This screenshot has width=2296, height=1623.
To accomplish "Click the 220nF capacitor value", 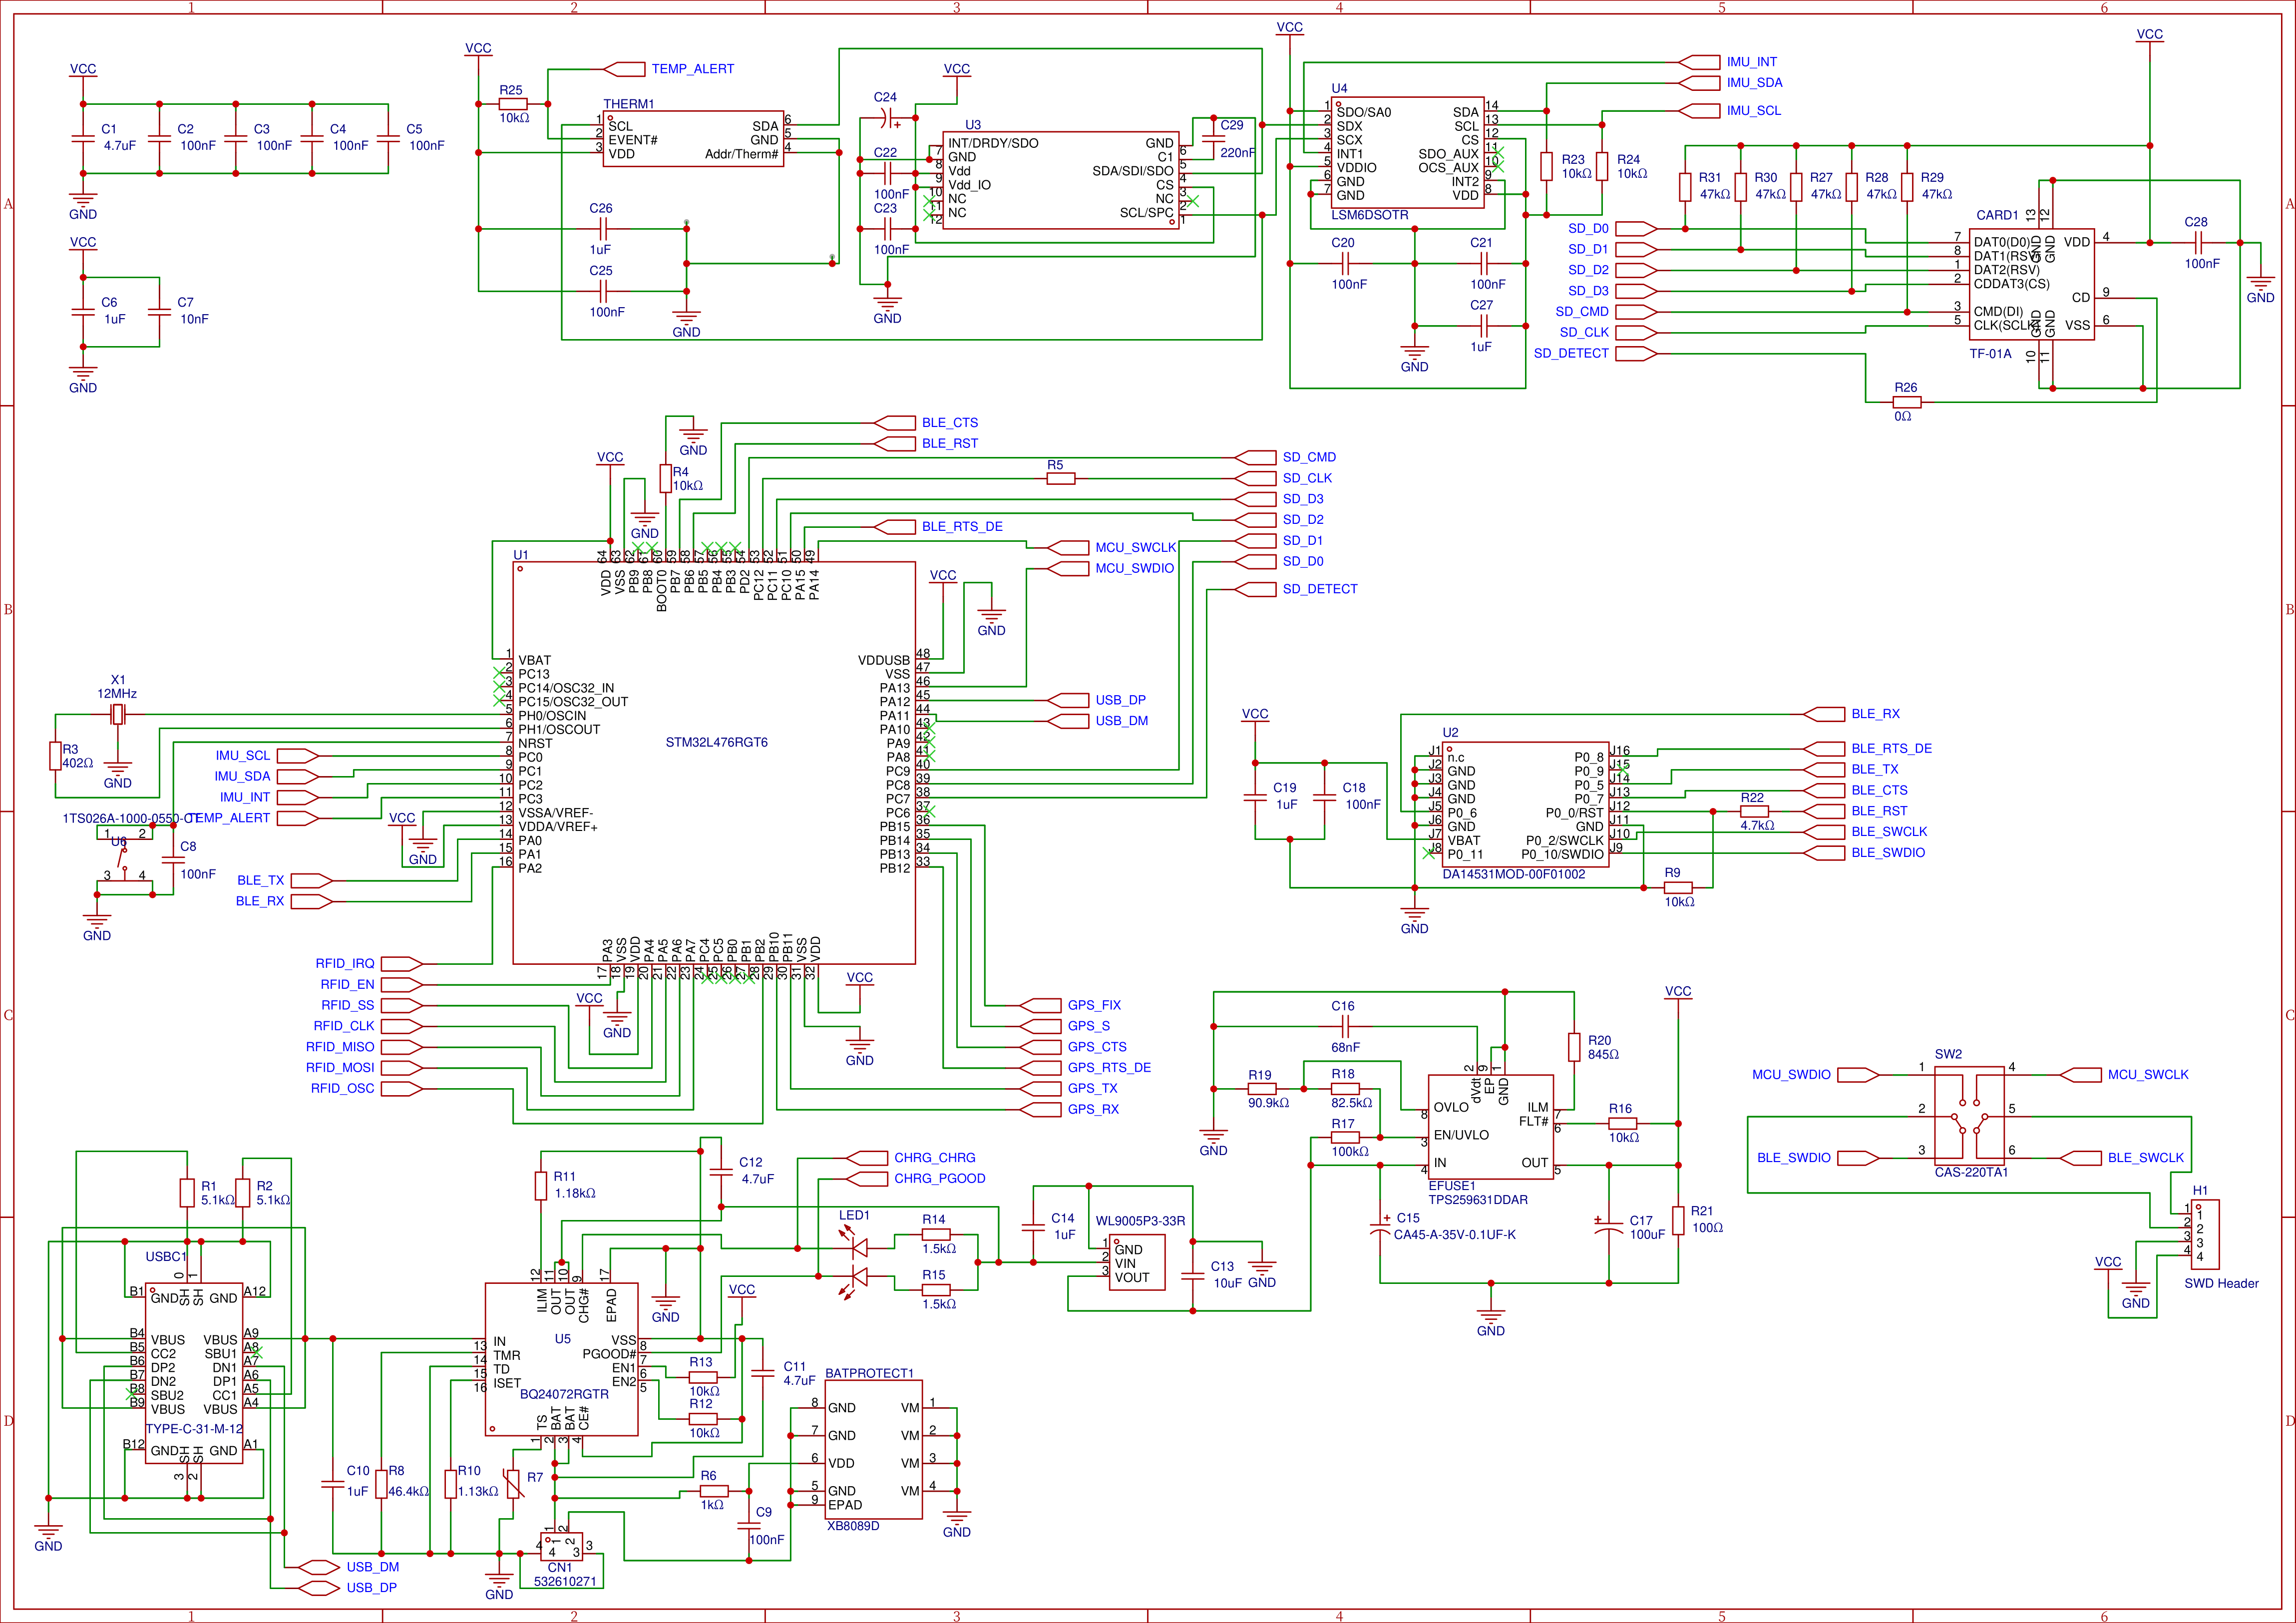I will [1237, 153].
